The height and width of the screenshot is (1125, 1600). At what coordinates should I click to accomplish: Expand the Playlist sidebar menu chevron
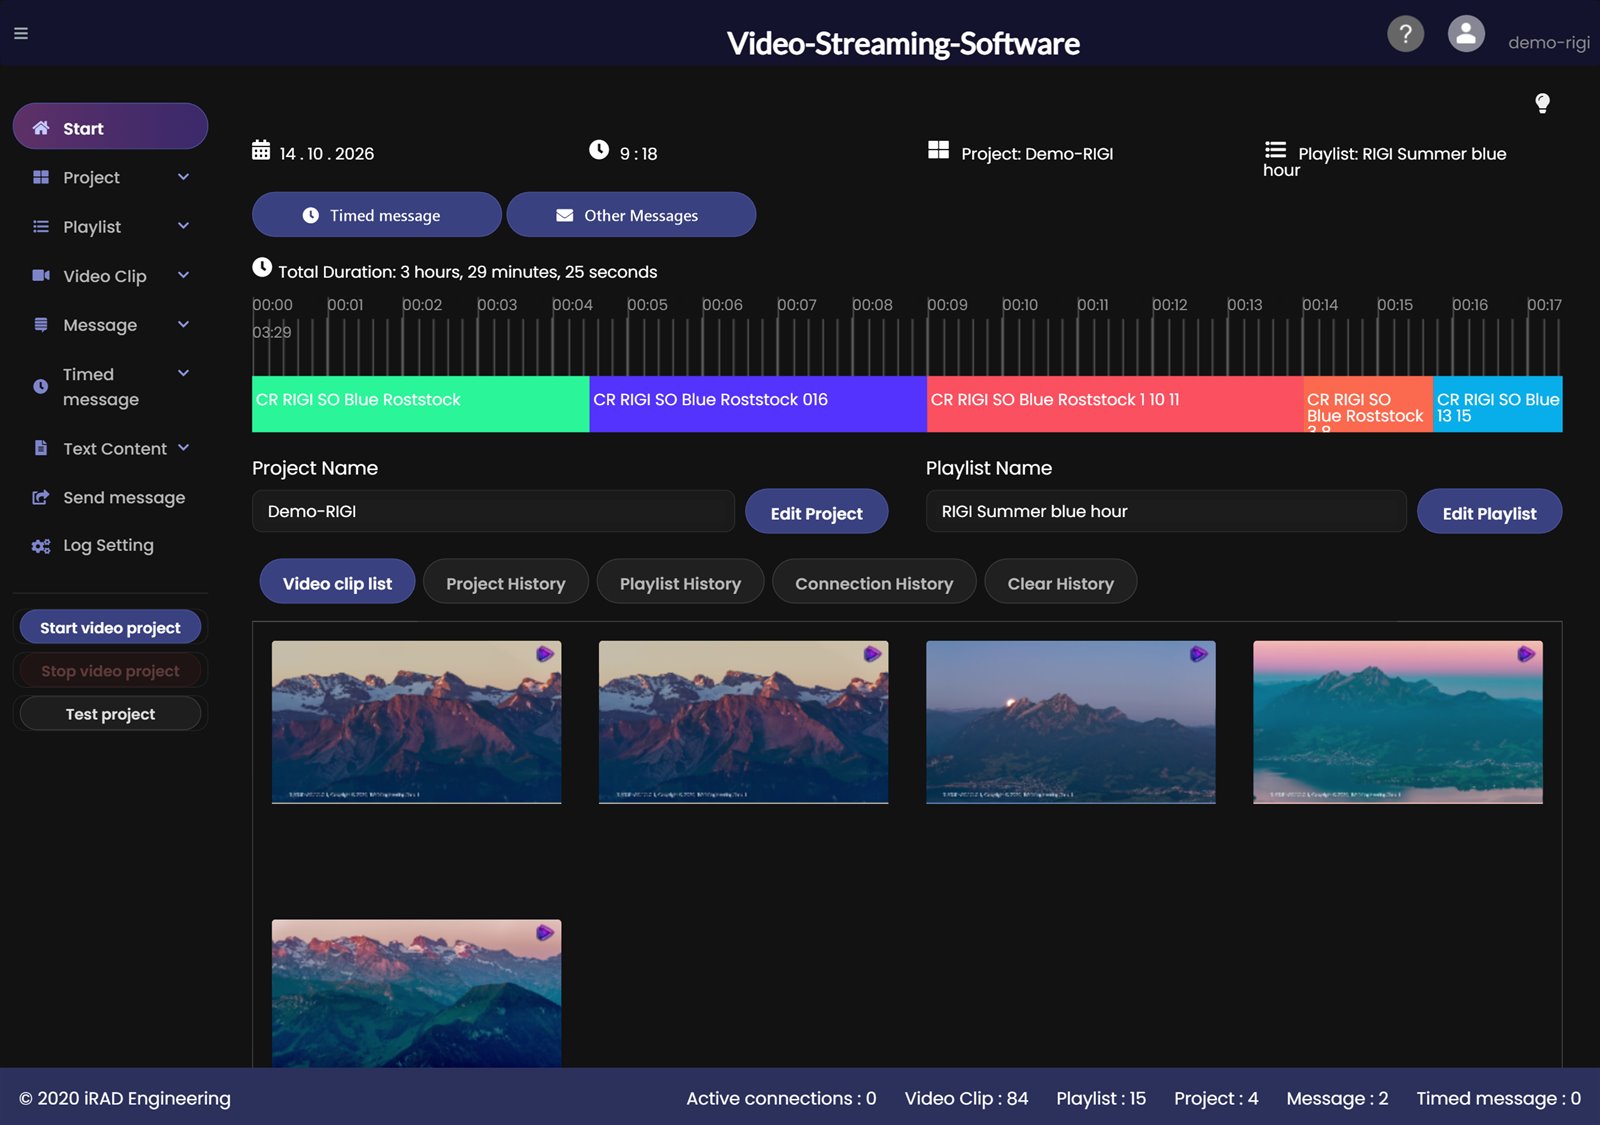pos(183,226)
